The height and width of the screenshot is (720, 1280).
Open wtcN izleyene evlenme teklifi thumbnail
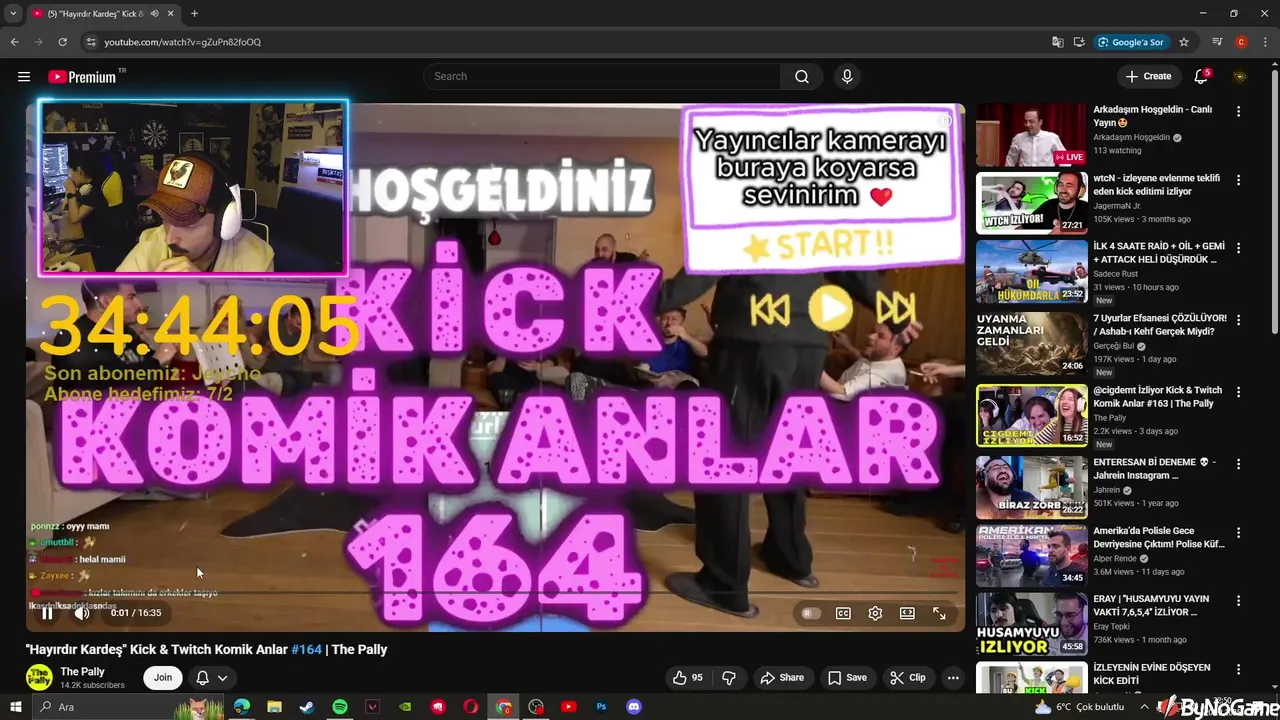1031,203
